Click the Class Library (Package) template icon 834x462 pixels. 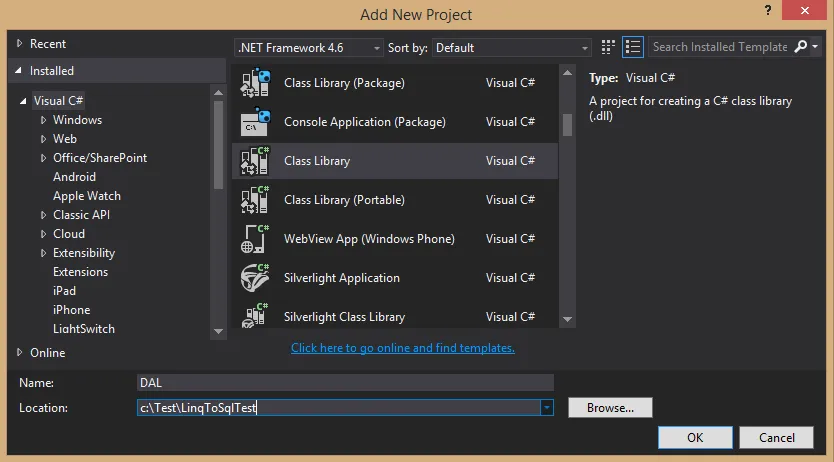(256, 83)
